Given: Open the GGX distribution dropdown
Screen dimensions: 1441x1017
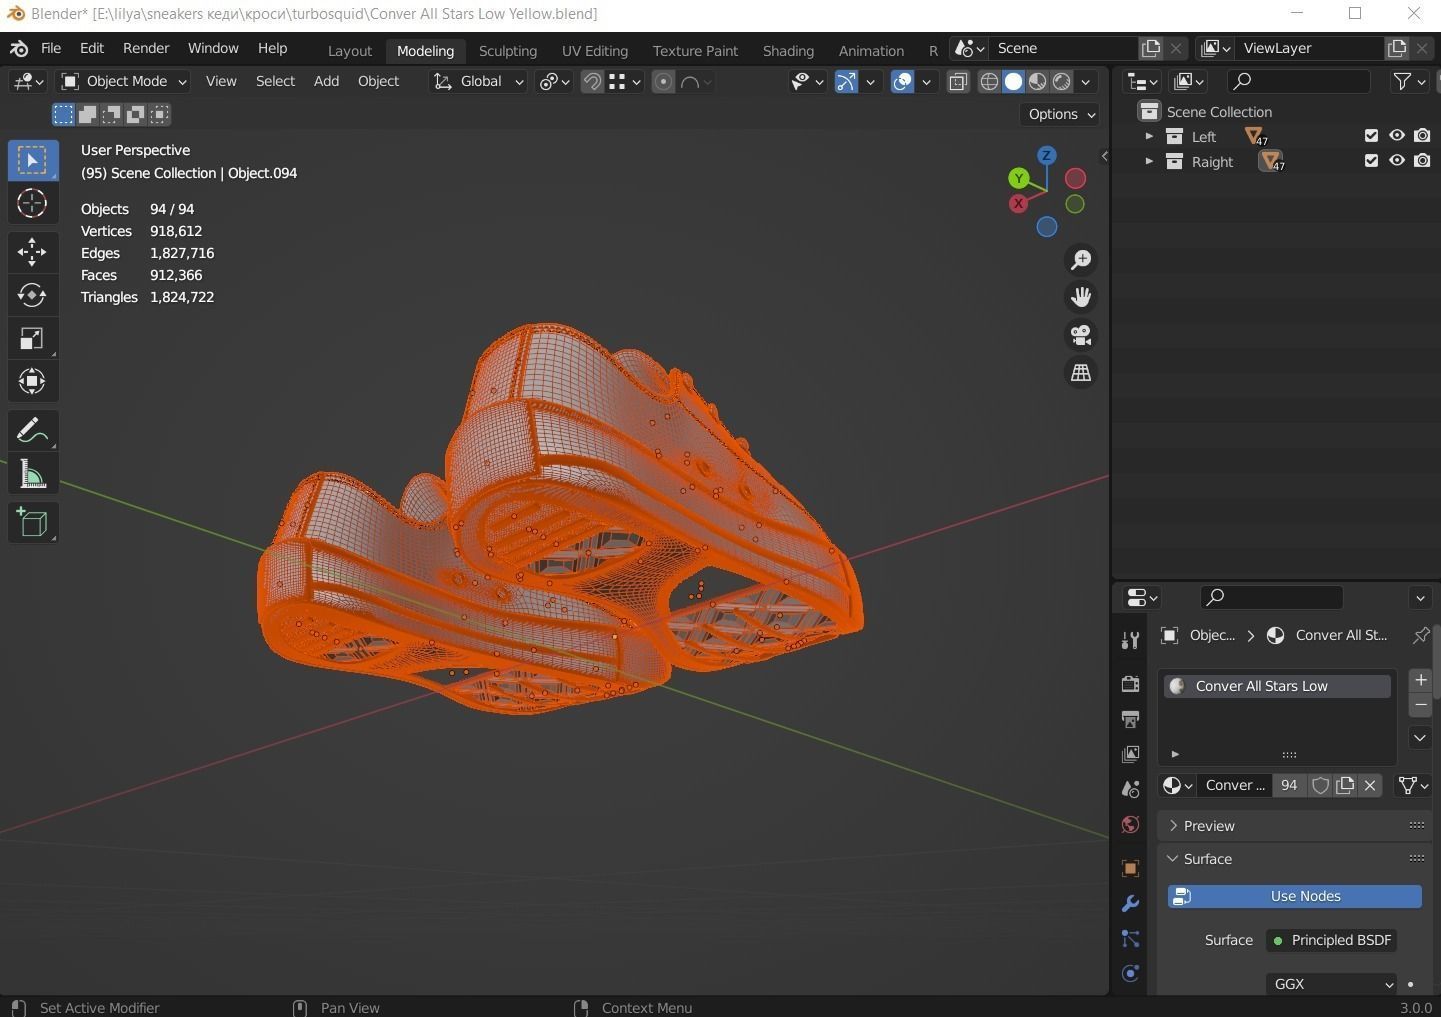Looking at the screenshot, I should click(x=1331, y=984).
